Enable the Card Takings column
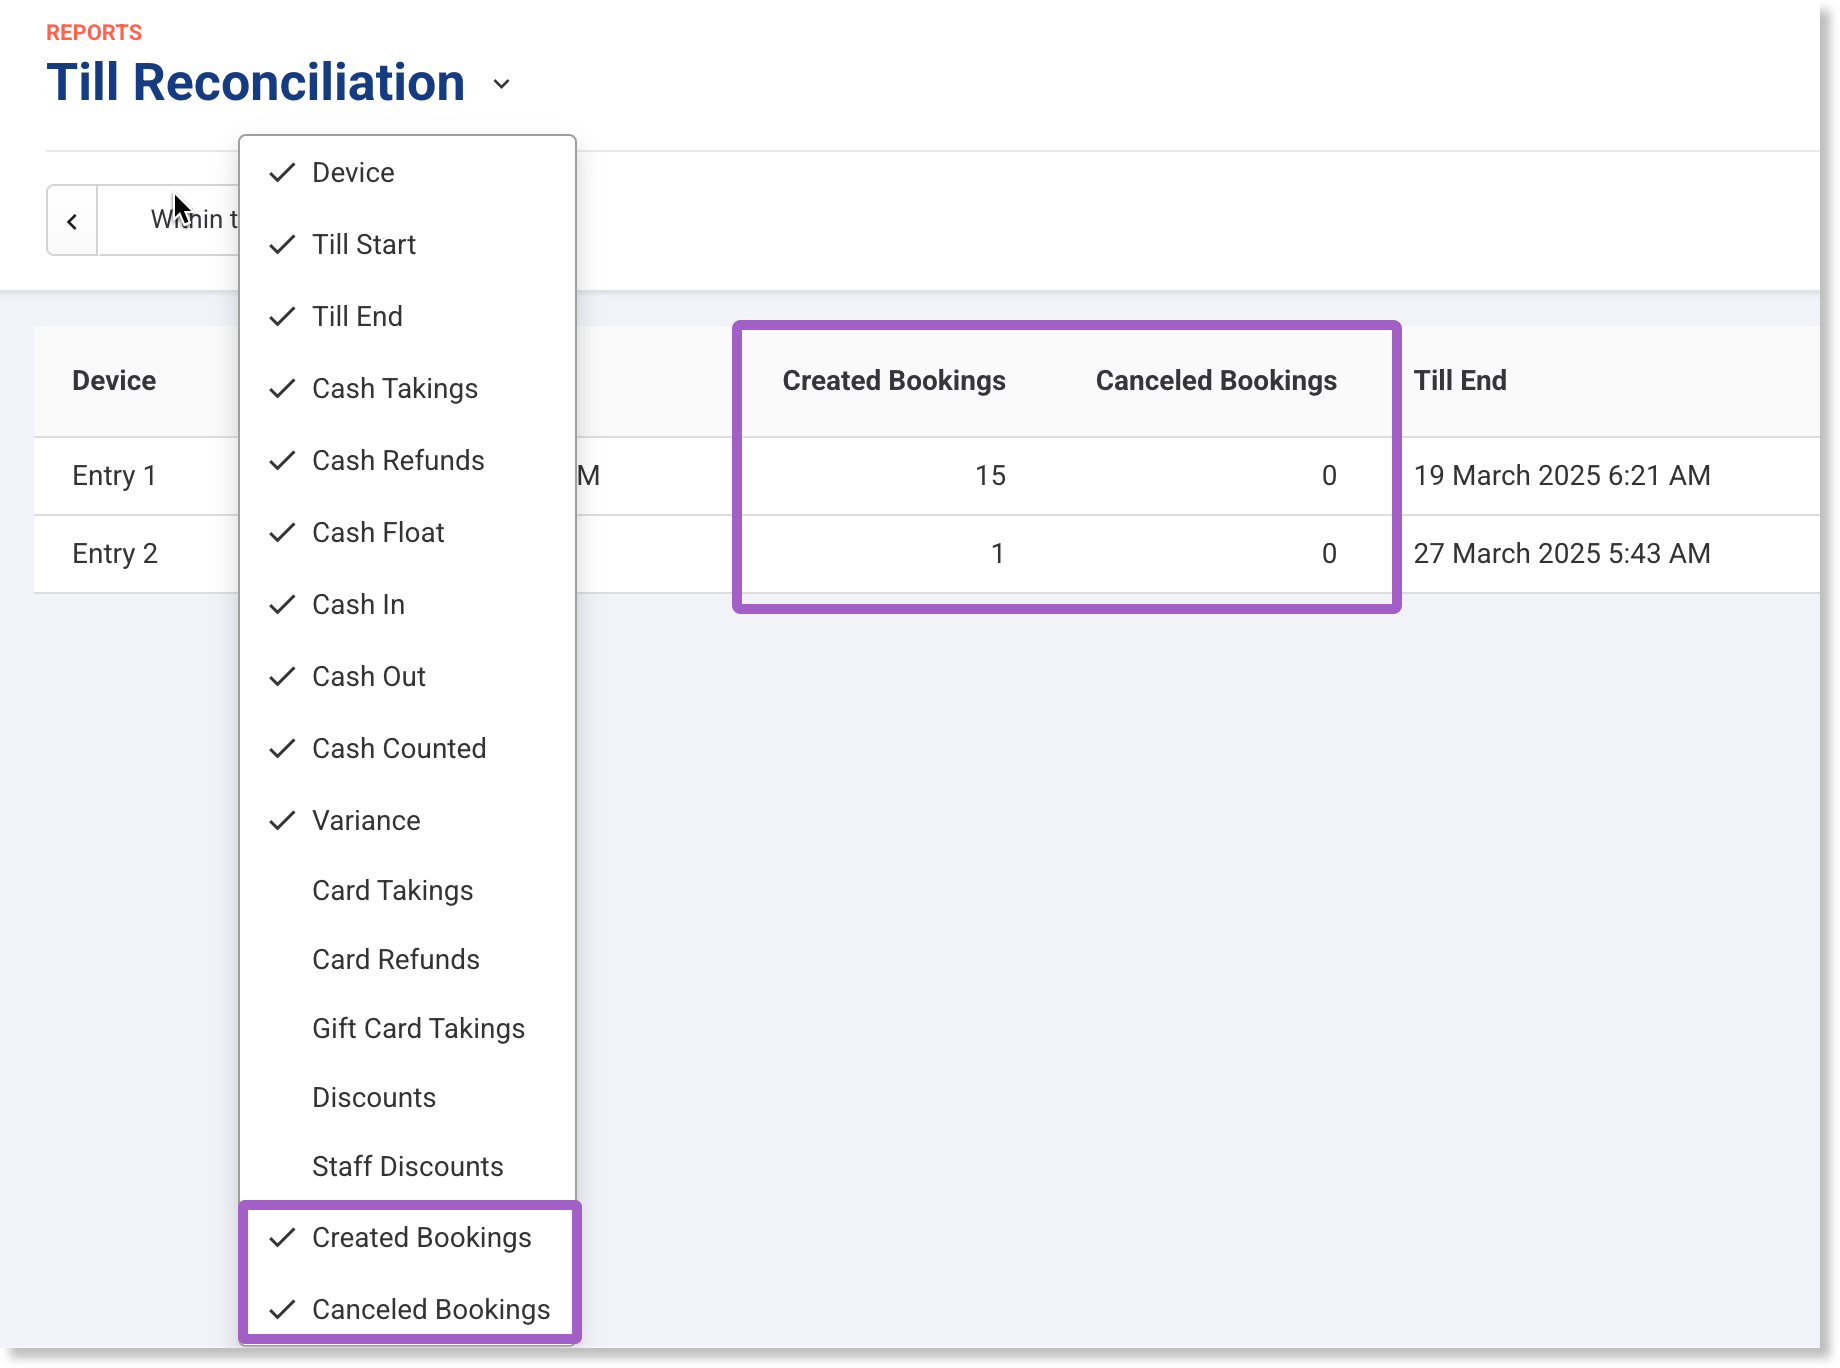 392,891
